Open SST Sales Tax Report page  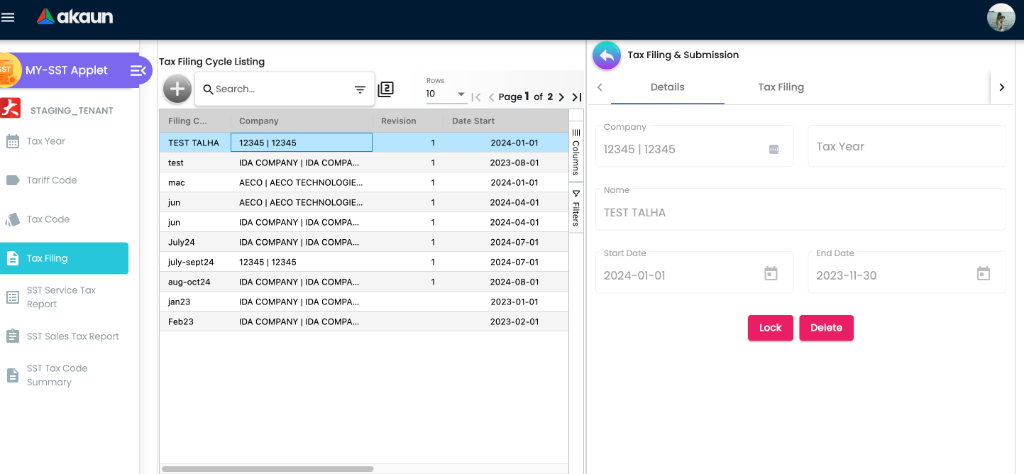click(72, 336)
